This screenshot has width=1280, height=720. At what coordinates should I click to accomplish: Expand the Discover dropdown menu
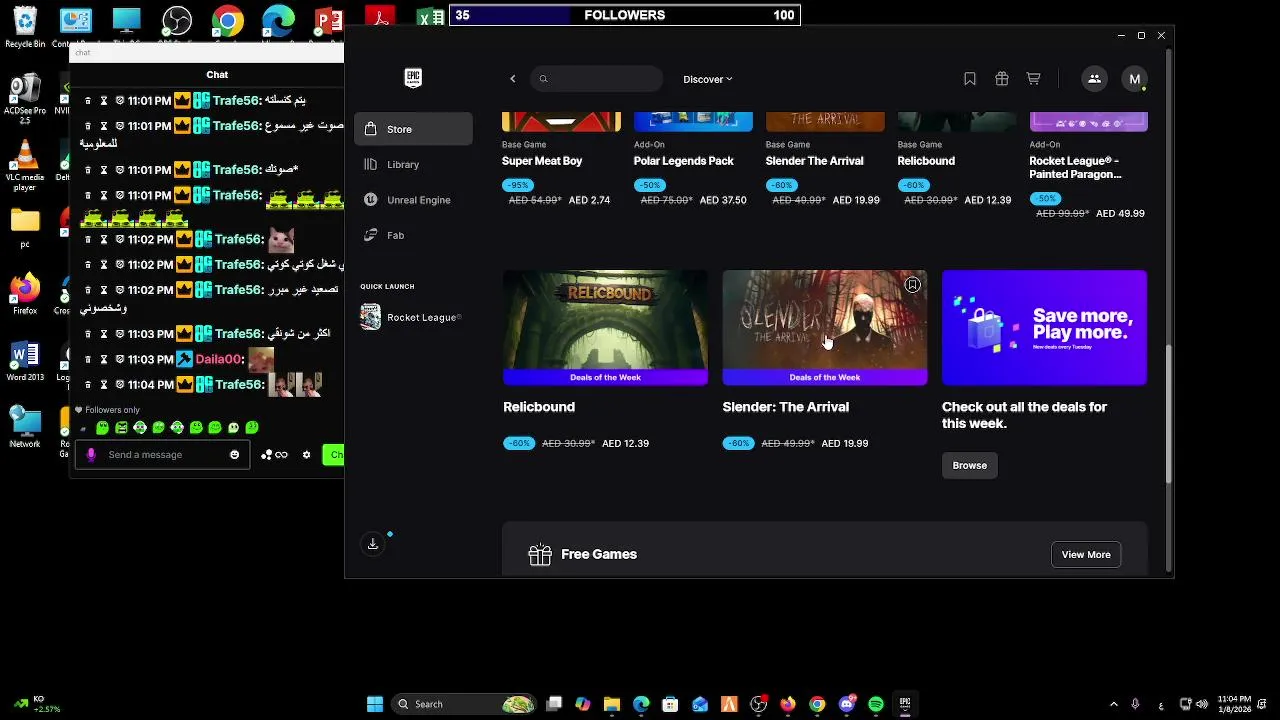[x=708, y=79]
